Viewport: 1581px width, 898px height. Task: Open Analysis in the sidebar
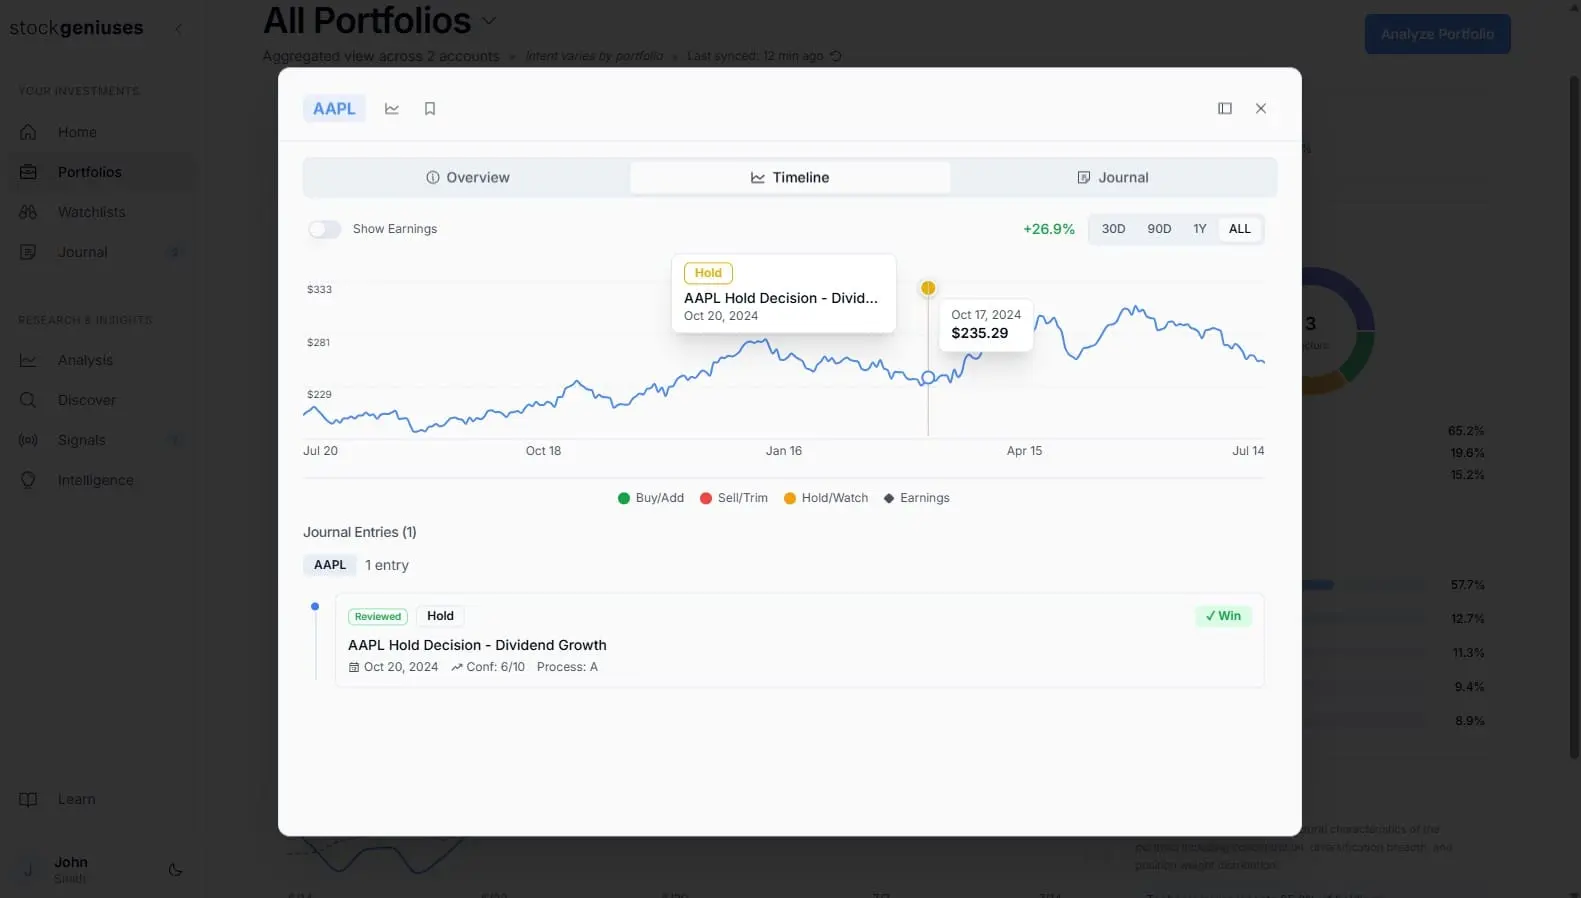(x=100, y=360)
